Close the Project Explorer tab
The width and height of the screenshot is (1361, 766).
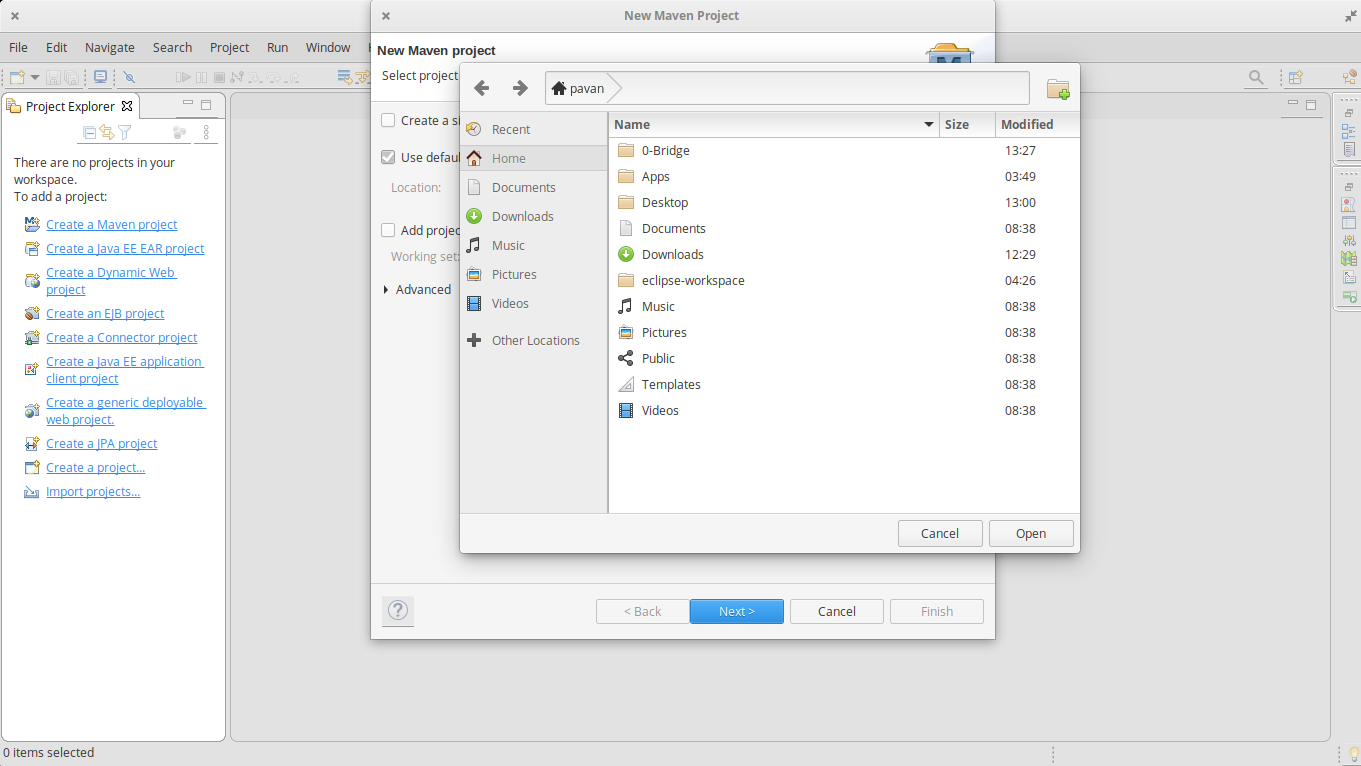pos(127,106)
